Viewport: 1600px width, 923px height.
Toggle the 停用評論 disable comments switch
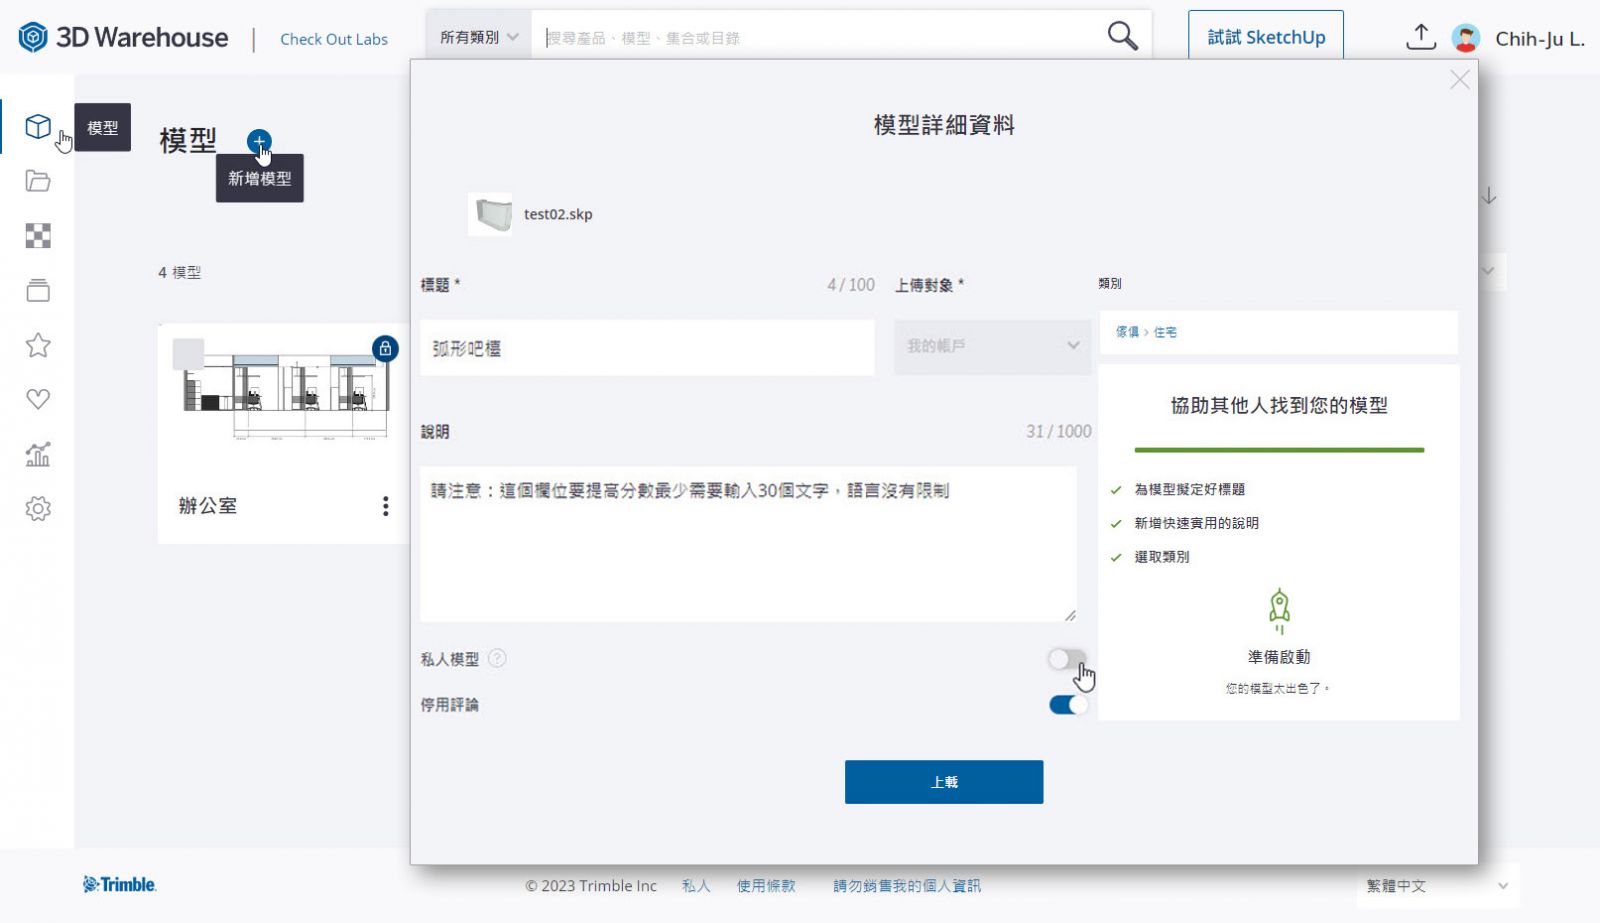(1067, 705)
